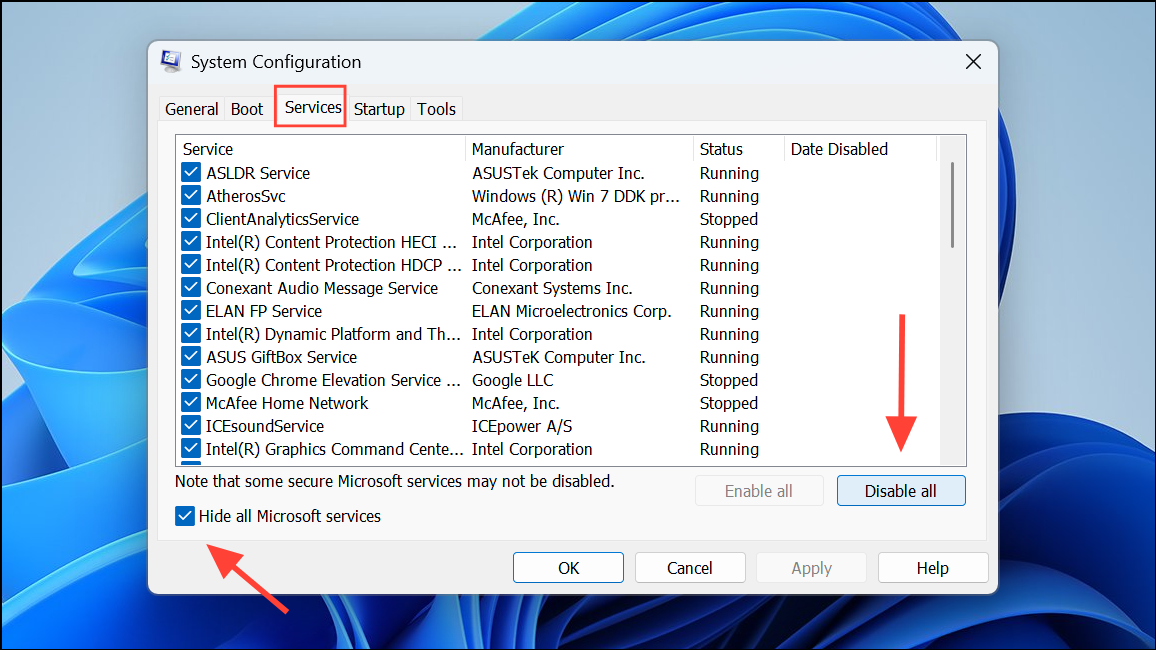Click Windows (R) Win 7 DDK manufacturer cell
This screenshot has height=650, width=1156.
point(576,196)
